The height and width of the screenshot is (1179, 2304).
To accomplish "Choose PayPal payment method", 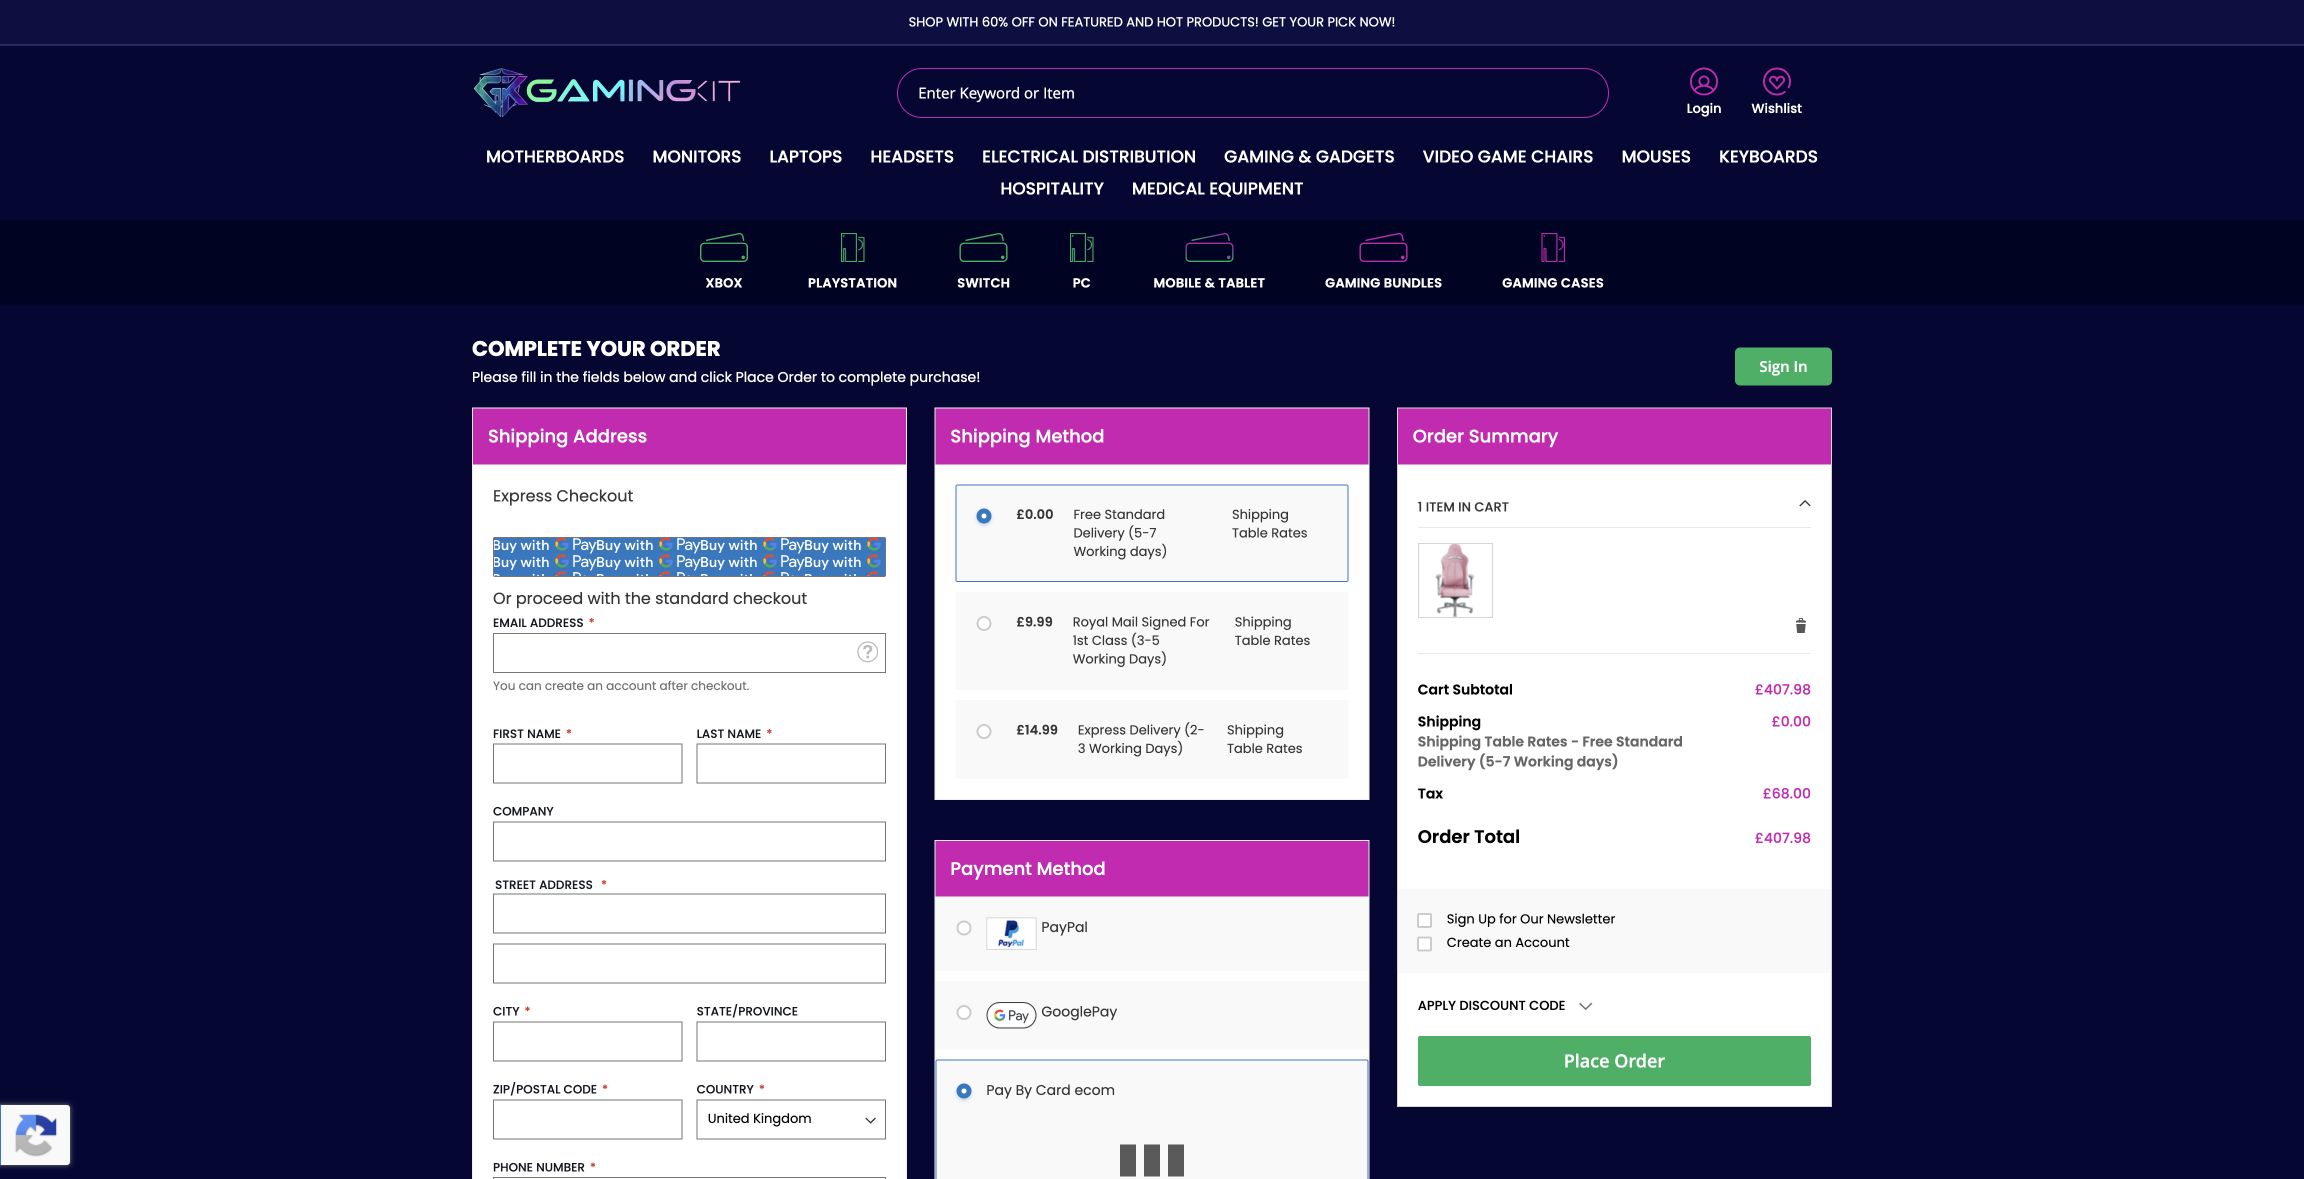I will 964,928.
